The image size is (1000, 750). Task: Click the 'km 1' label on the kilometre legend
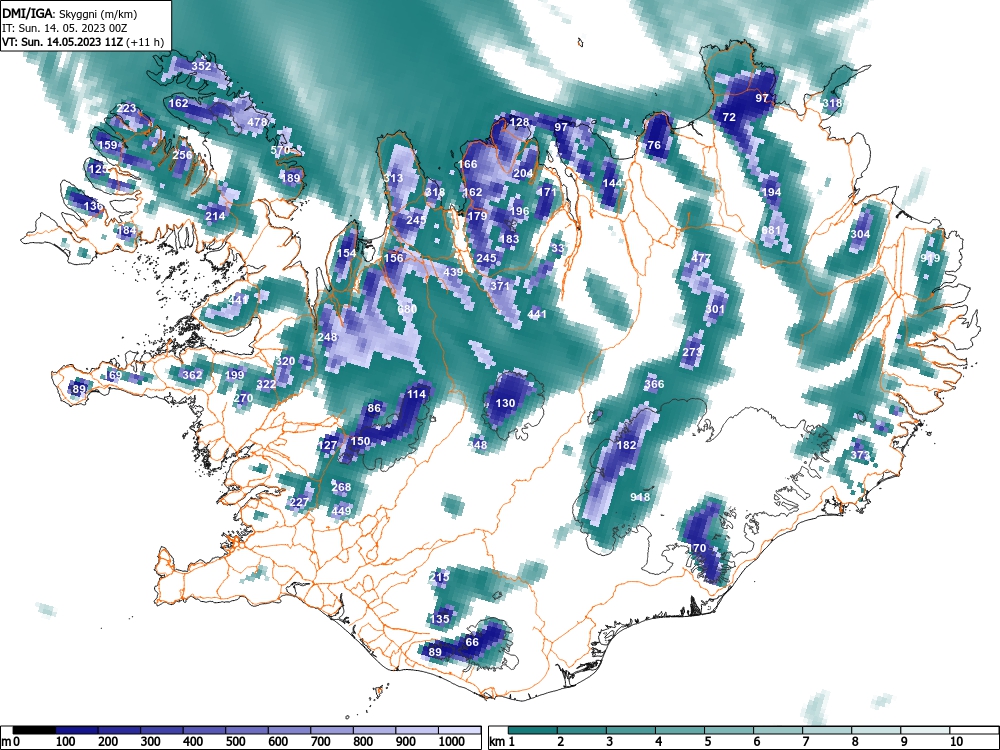coord(503,742)
